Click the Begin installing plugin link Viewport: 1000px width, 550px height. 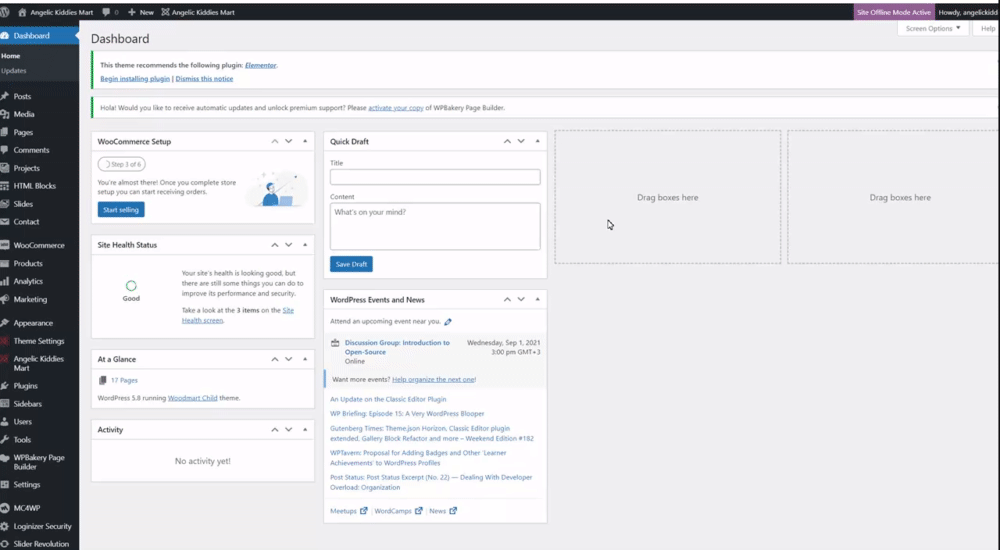tap(135, 78)
